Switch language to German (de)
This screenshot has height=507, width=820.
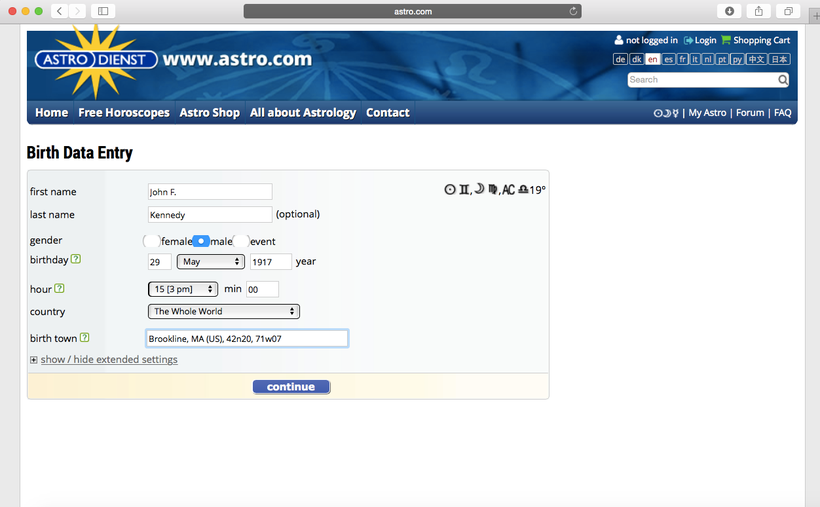coord(620,59)
